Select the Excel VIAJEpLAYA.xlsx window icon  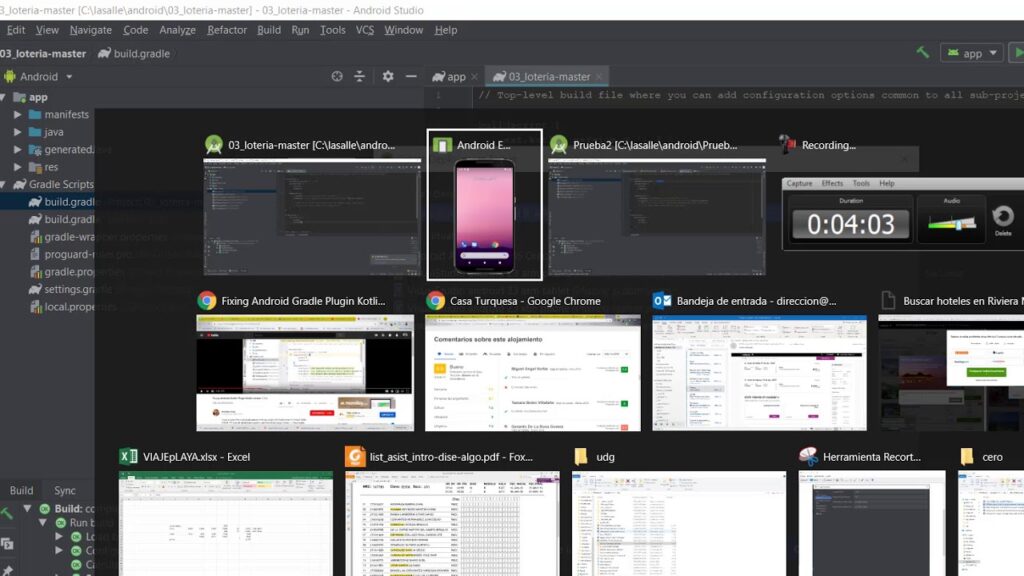pyautogui.click(x=128, y=456)
